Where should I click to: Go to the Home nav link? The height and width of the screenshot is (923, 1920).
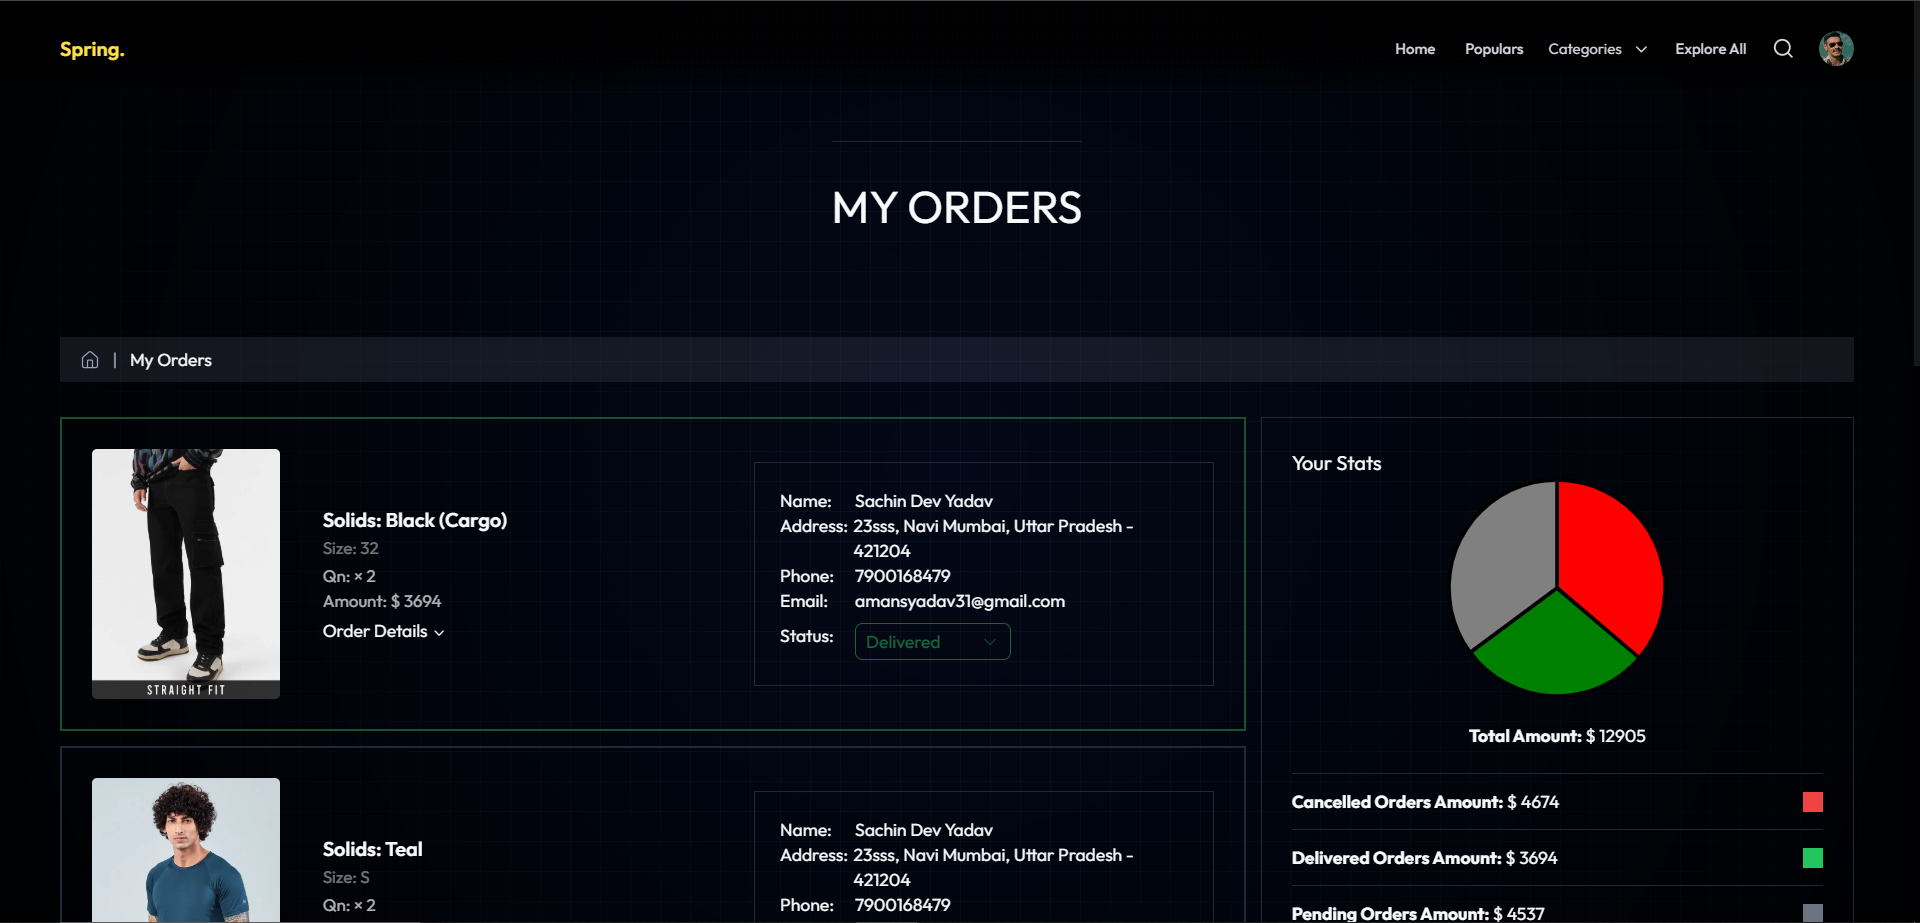coord(1415,49)
